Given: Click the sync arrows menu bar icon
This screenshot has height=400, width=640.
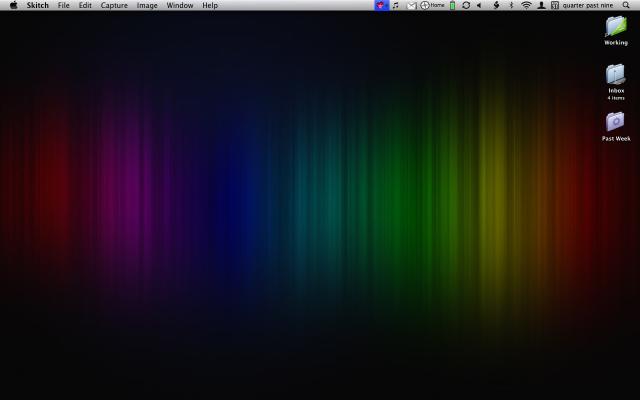Looking at the screenshot, I should [x=466, y=5].
